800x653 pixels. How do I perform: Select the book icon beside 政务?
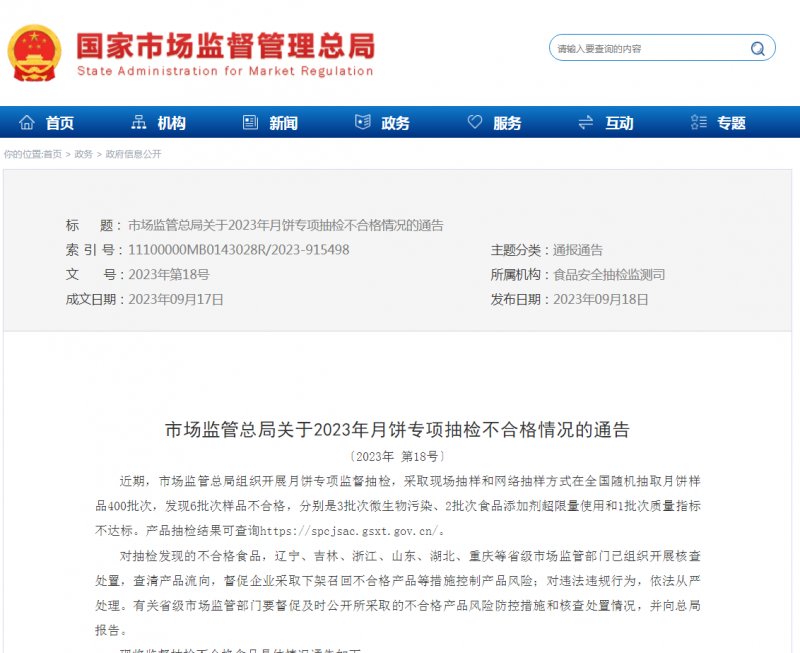(x=362, y=121)
